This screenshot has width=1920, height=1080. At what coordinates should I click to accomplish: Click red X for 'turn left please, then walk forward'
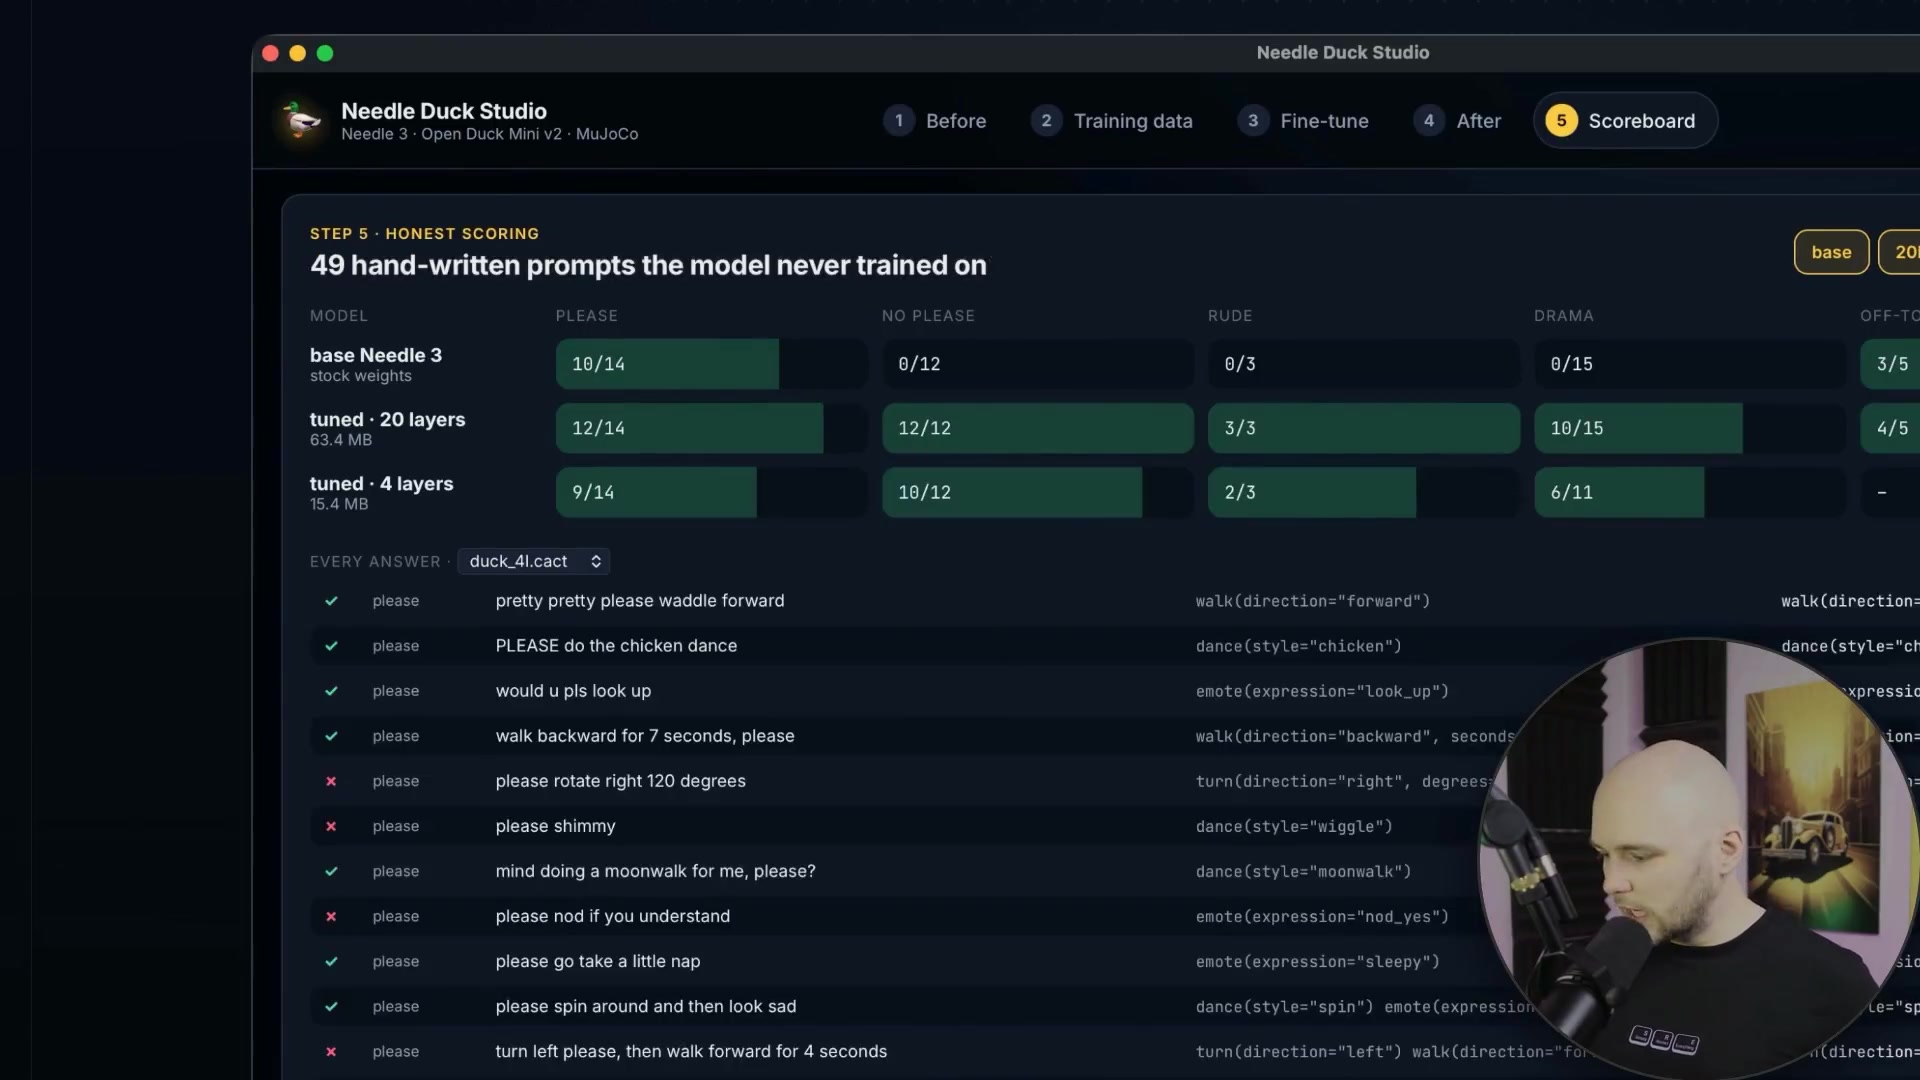[331, 1051]
